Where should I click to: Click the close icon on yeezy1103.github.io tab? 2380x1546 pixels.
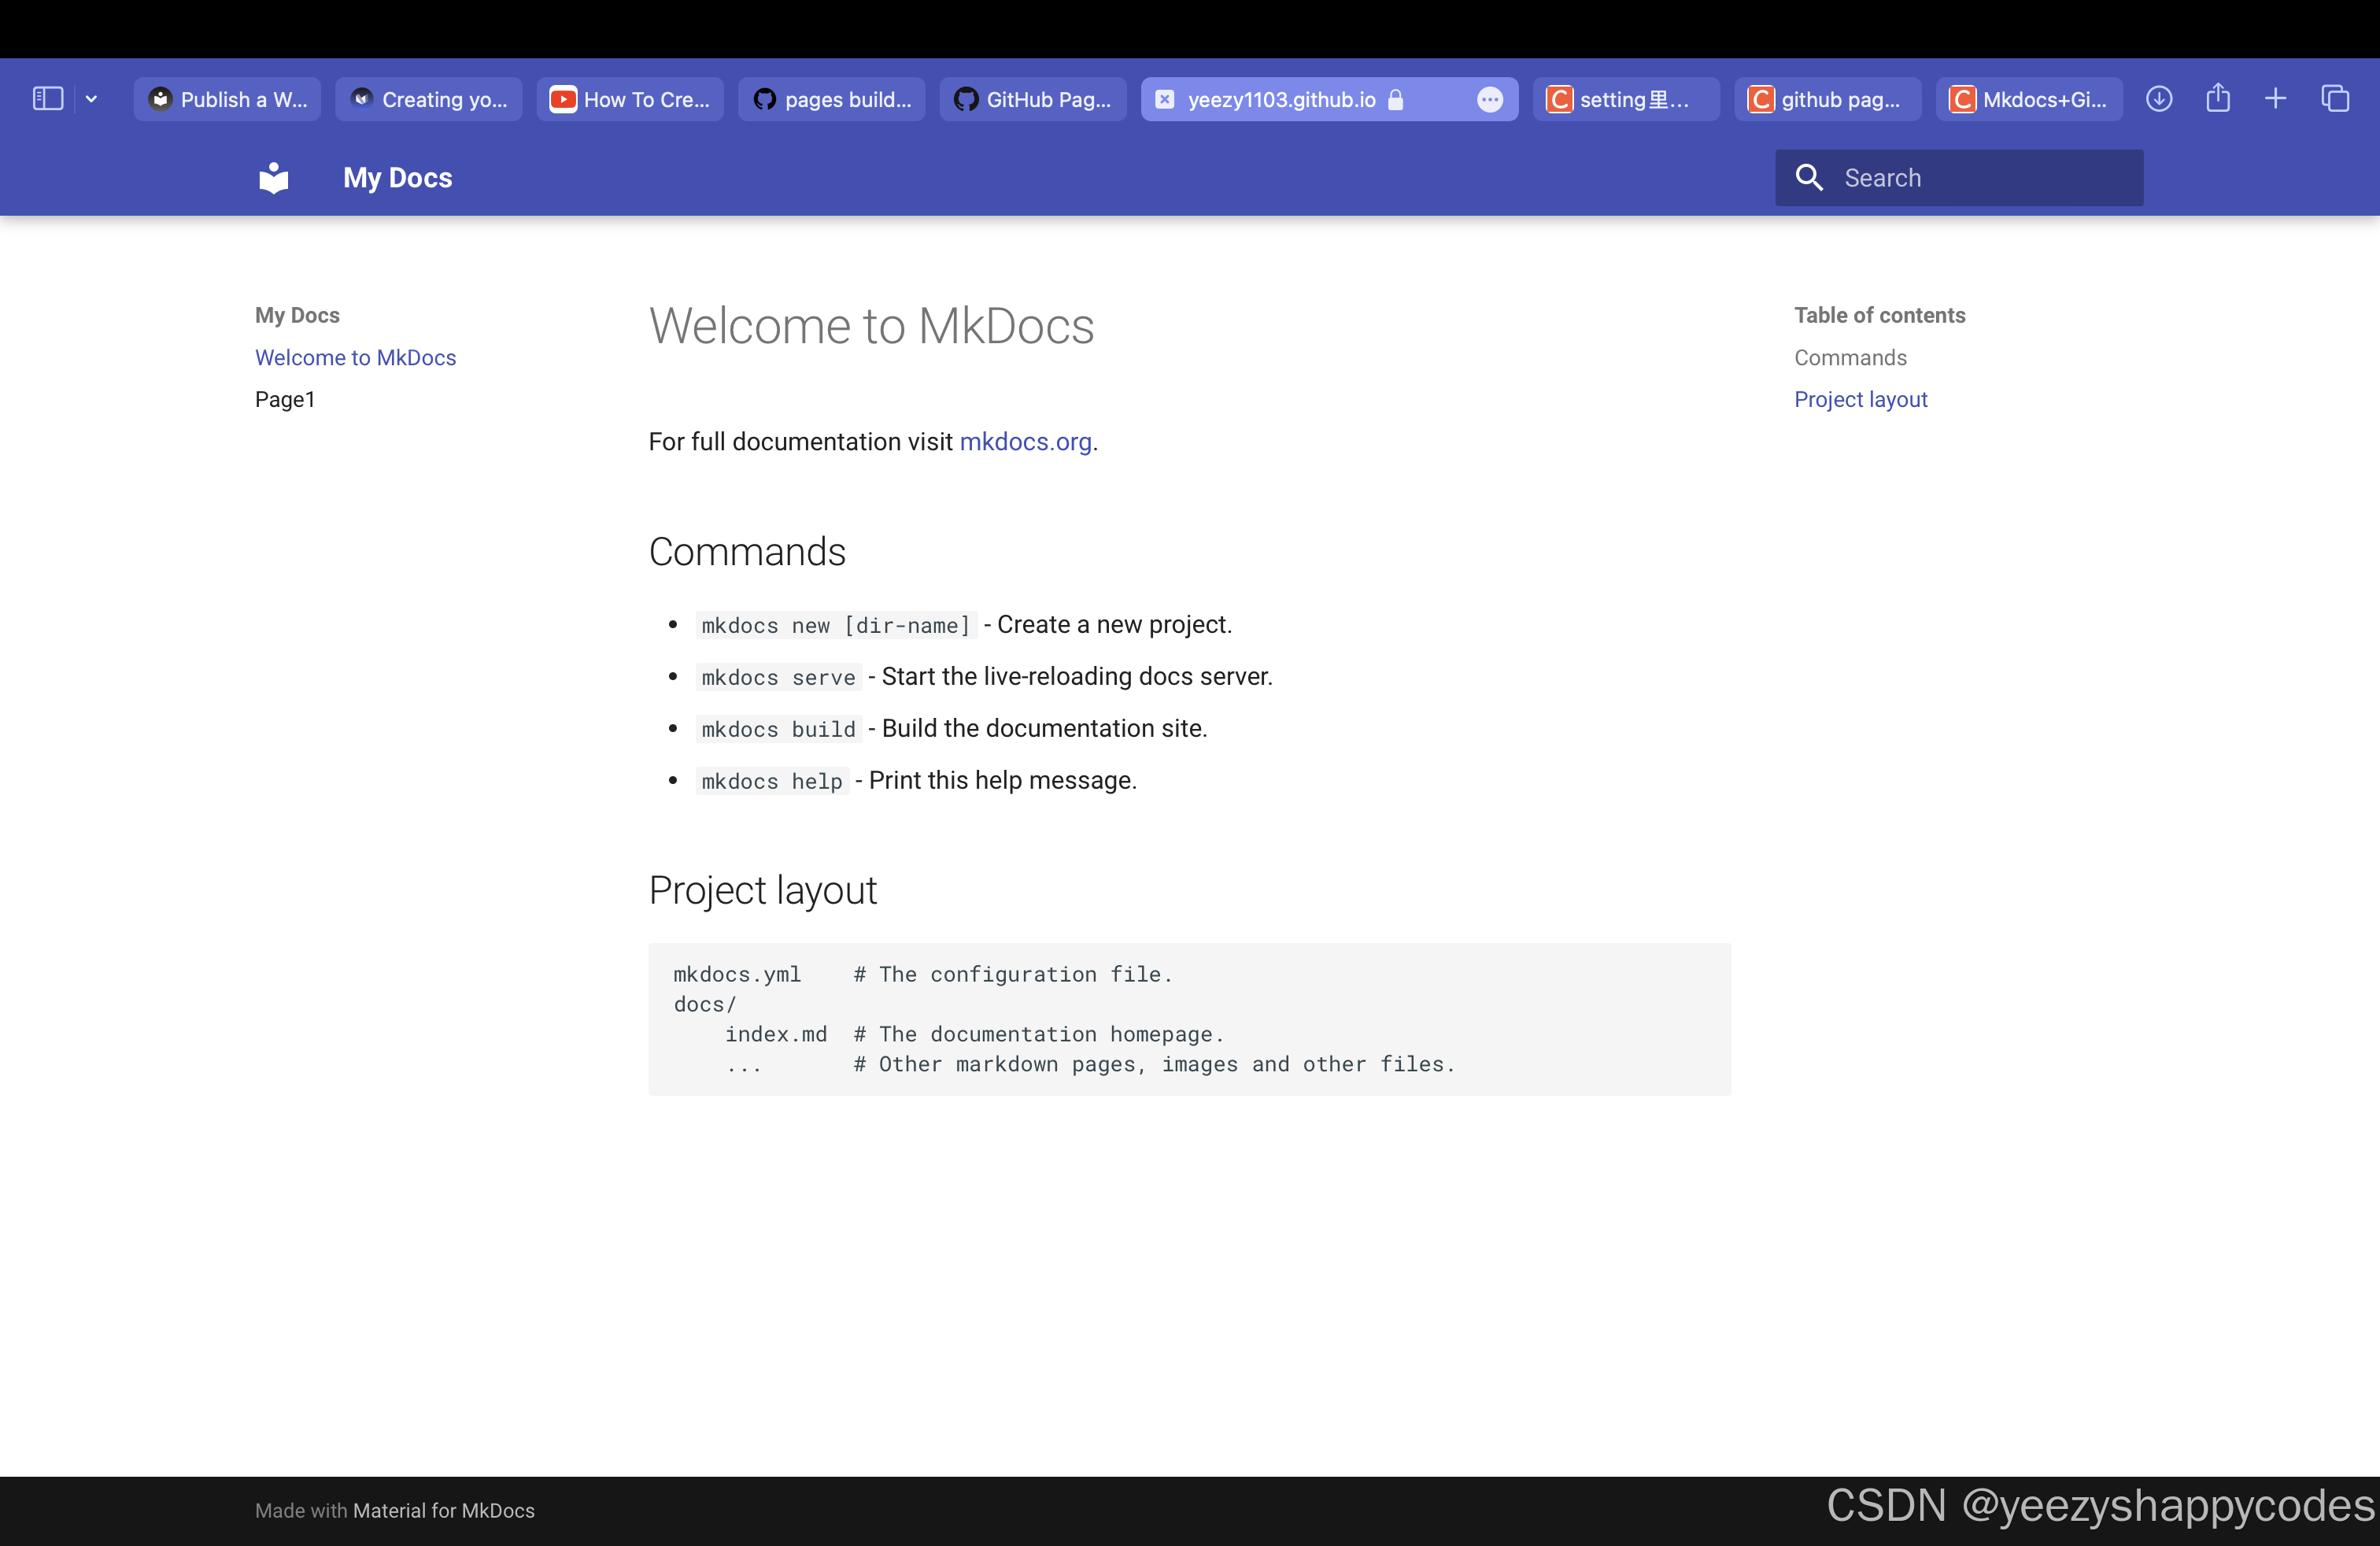click(1165, 99)
